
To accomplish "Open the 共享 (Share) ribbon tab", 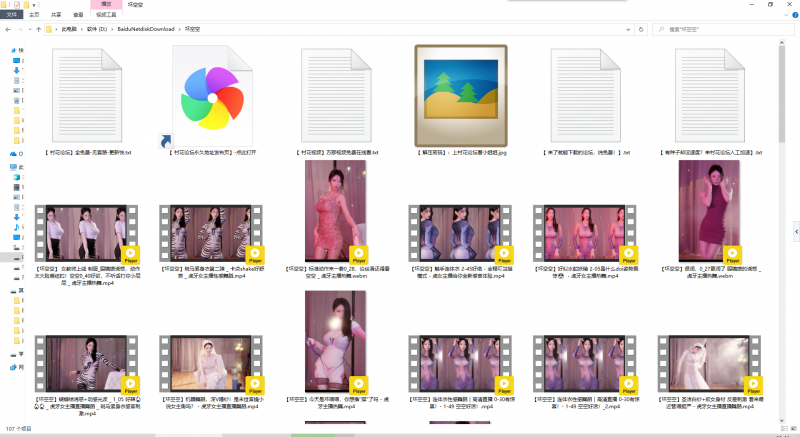I will pyautogui.click(x=55, y=16).
